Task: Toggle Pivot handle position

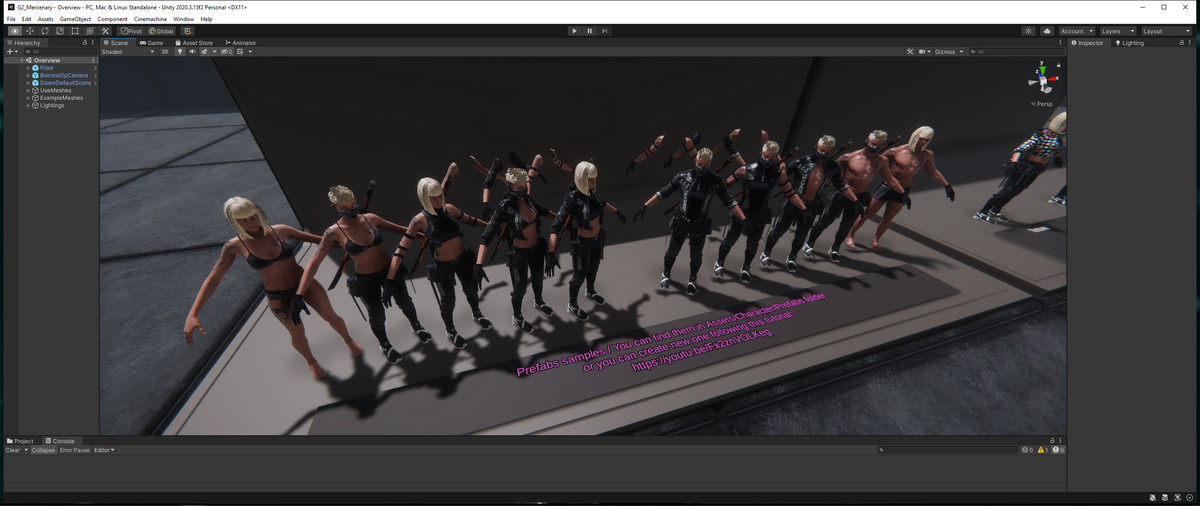Action: (x=131, y=31)
